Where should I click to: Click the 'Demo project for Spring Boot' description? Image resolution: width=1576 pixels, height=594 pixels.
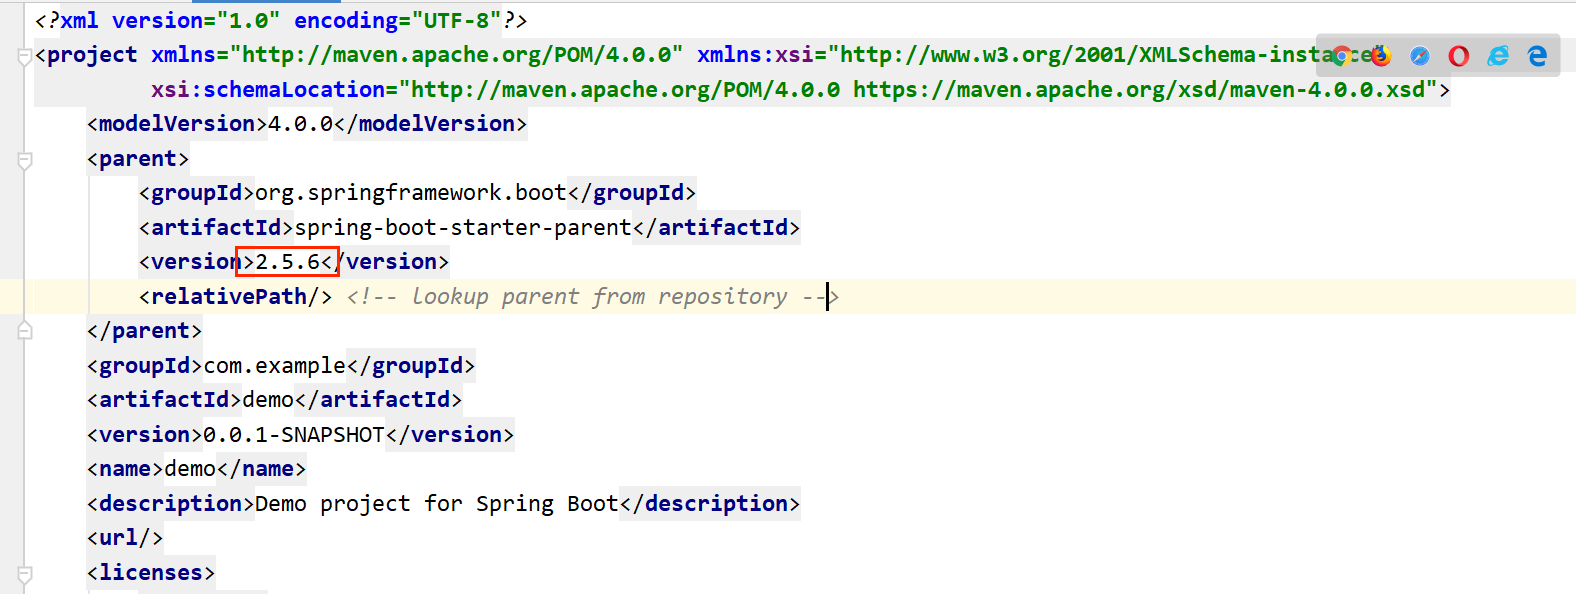[x=437, y=504]
